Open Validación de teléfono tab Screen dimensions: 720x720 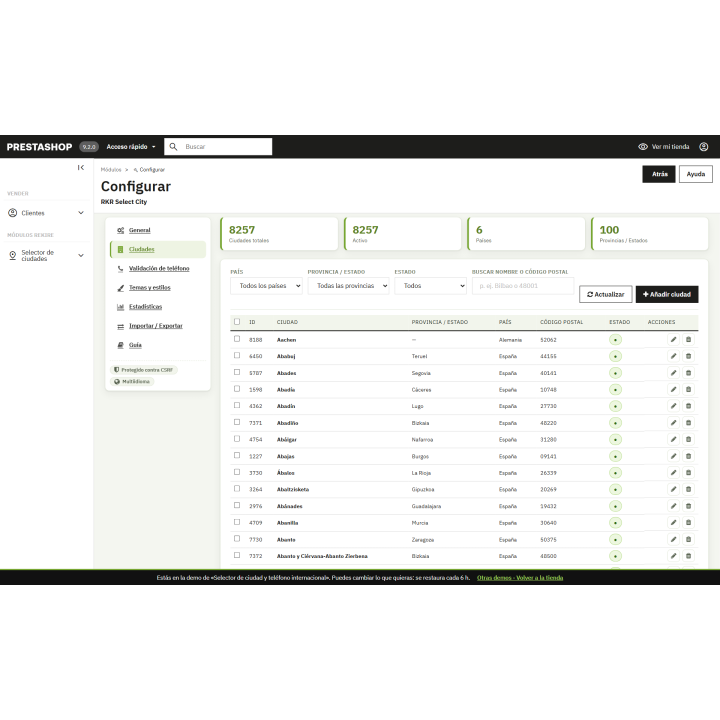click(x=159, y=269)
